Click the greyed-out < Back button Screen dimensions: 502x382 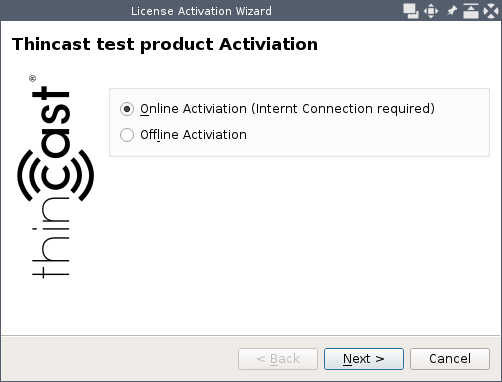[x=278, y=359]
